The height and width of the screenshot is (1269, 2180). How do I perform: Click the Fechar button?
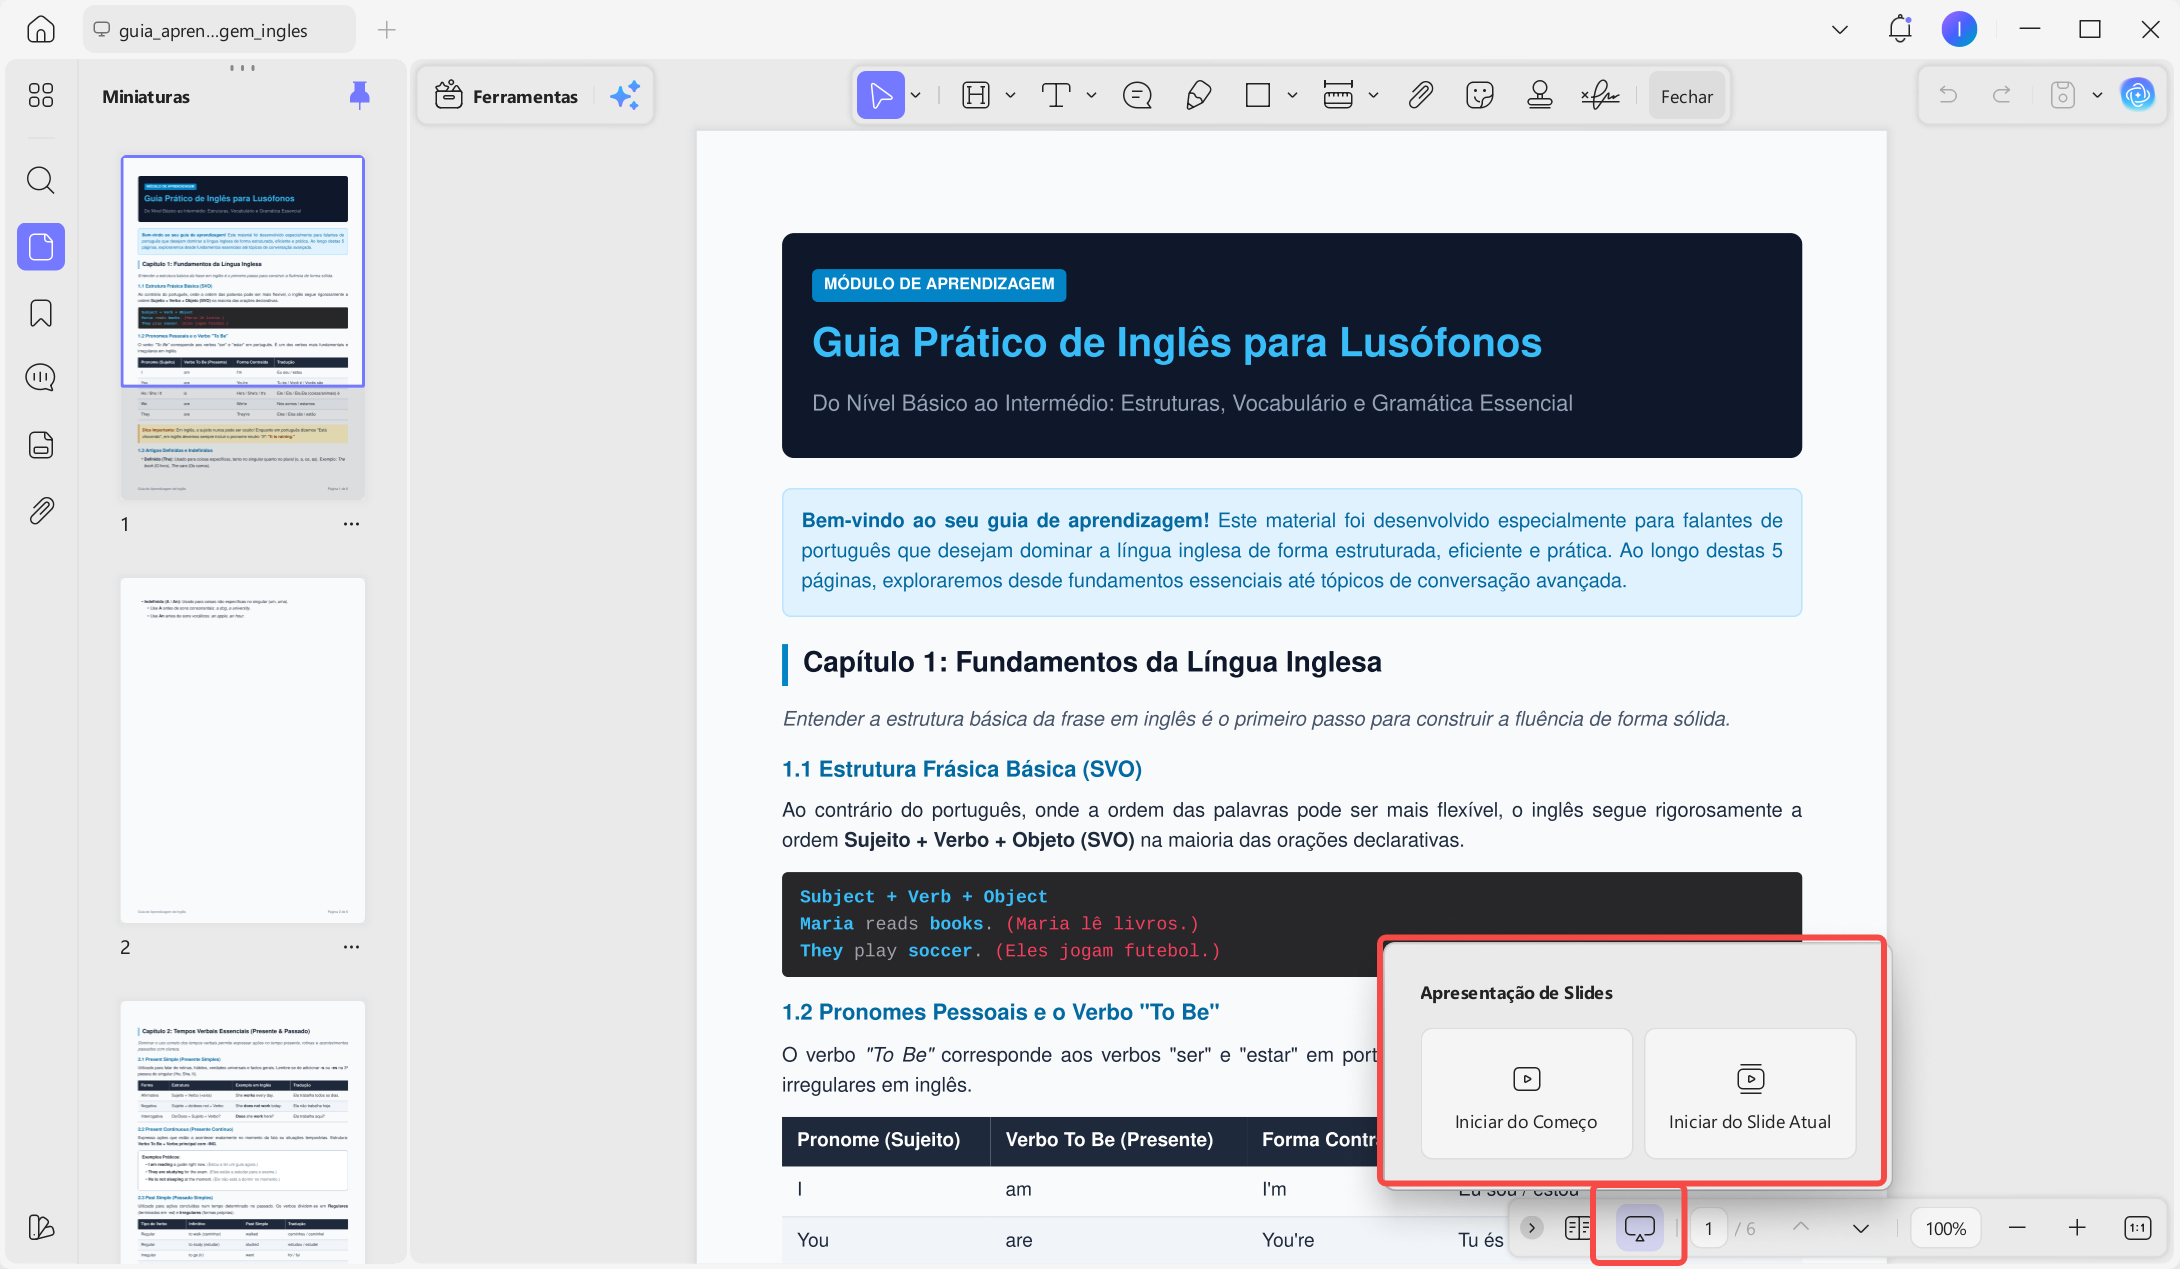coord(1687,96)
